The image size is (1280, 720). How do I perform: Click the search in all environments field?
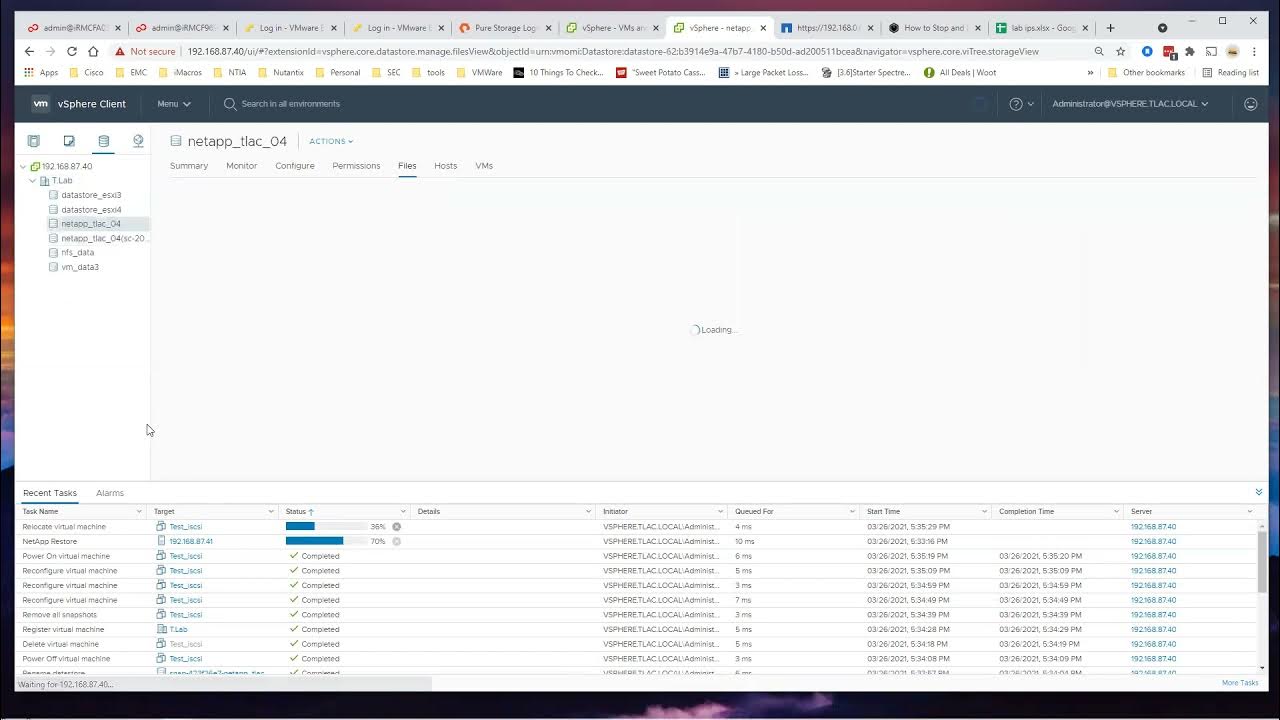pos(290,104)
